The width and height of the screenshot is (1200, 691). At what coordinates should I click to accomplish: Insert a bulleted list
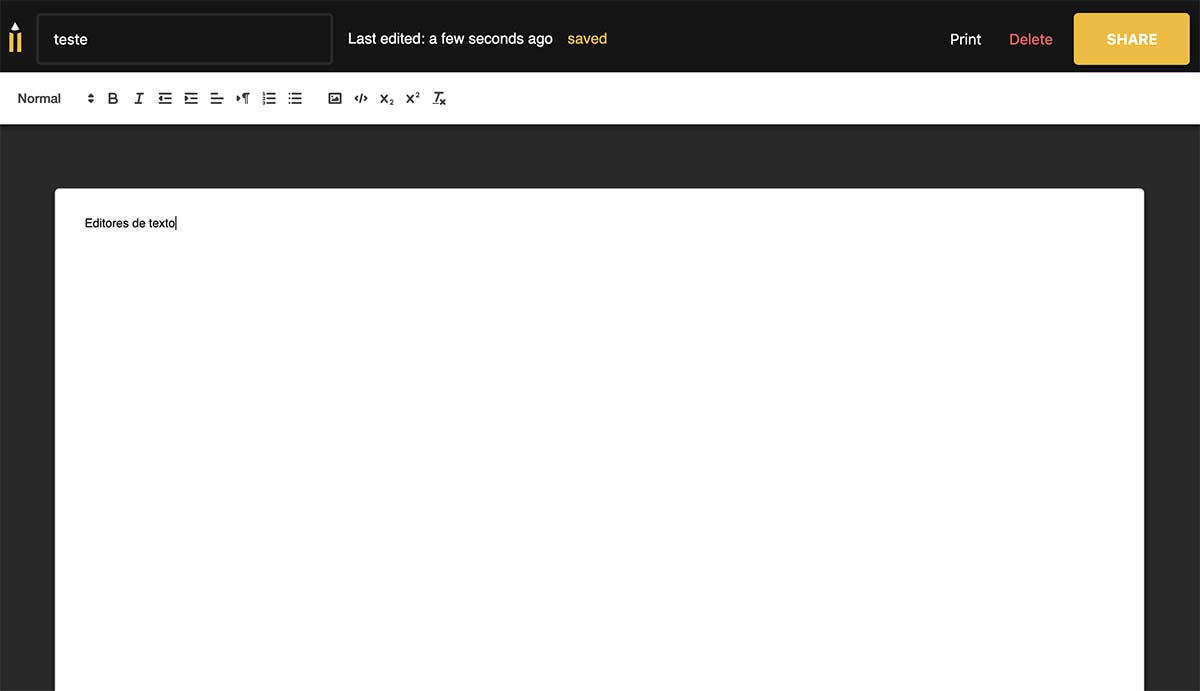coord(295,99)
